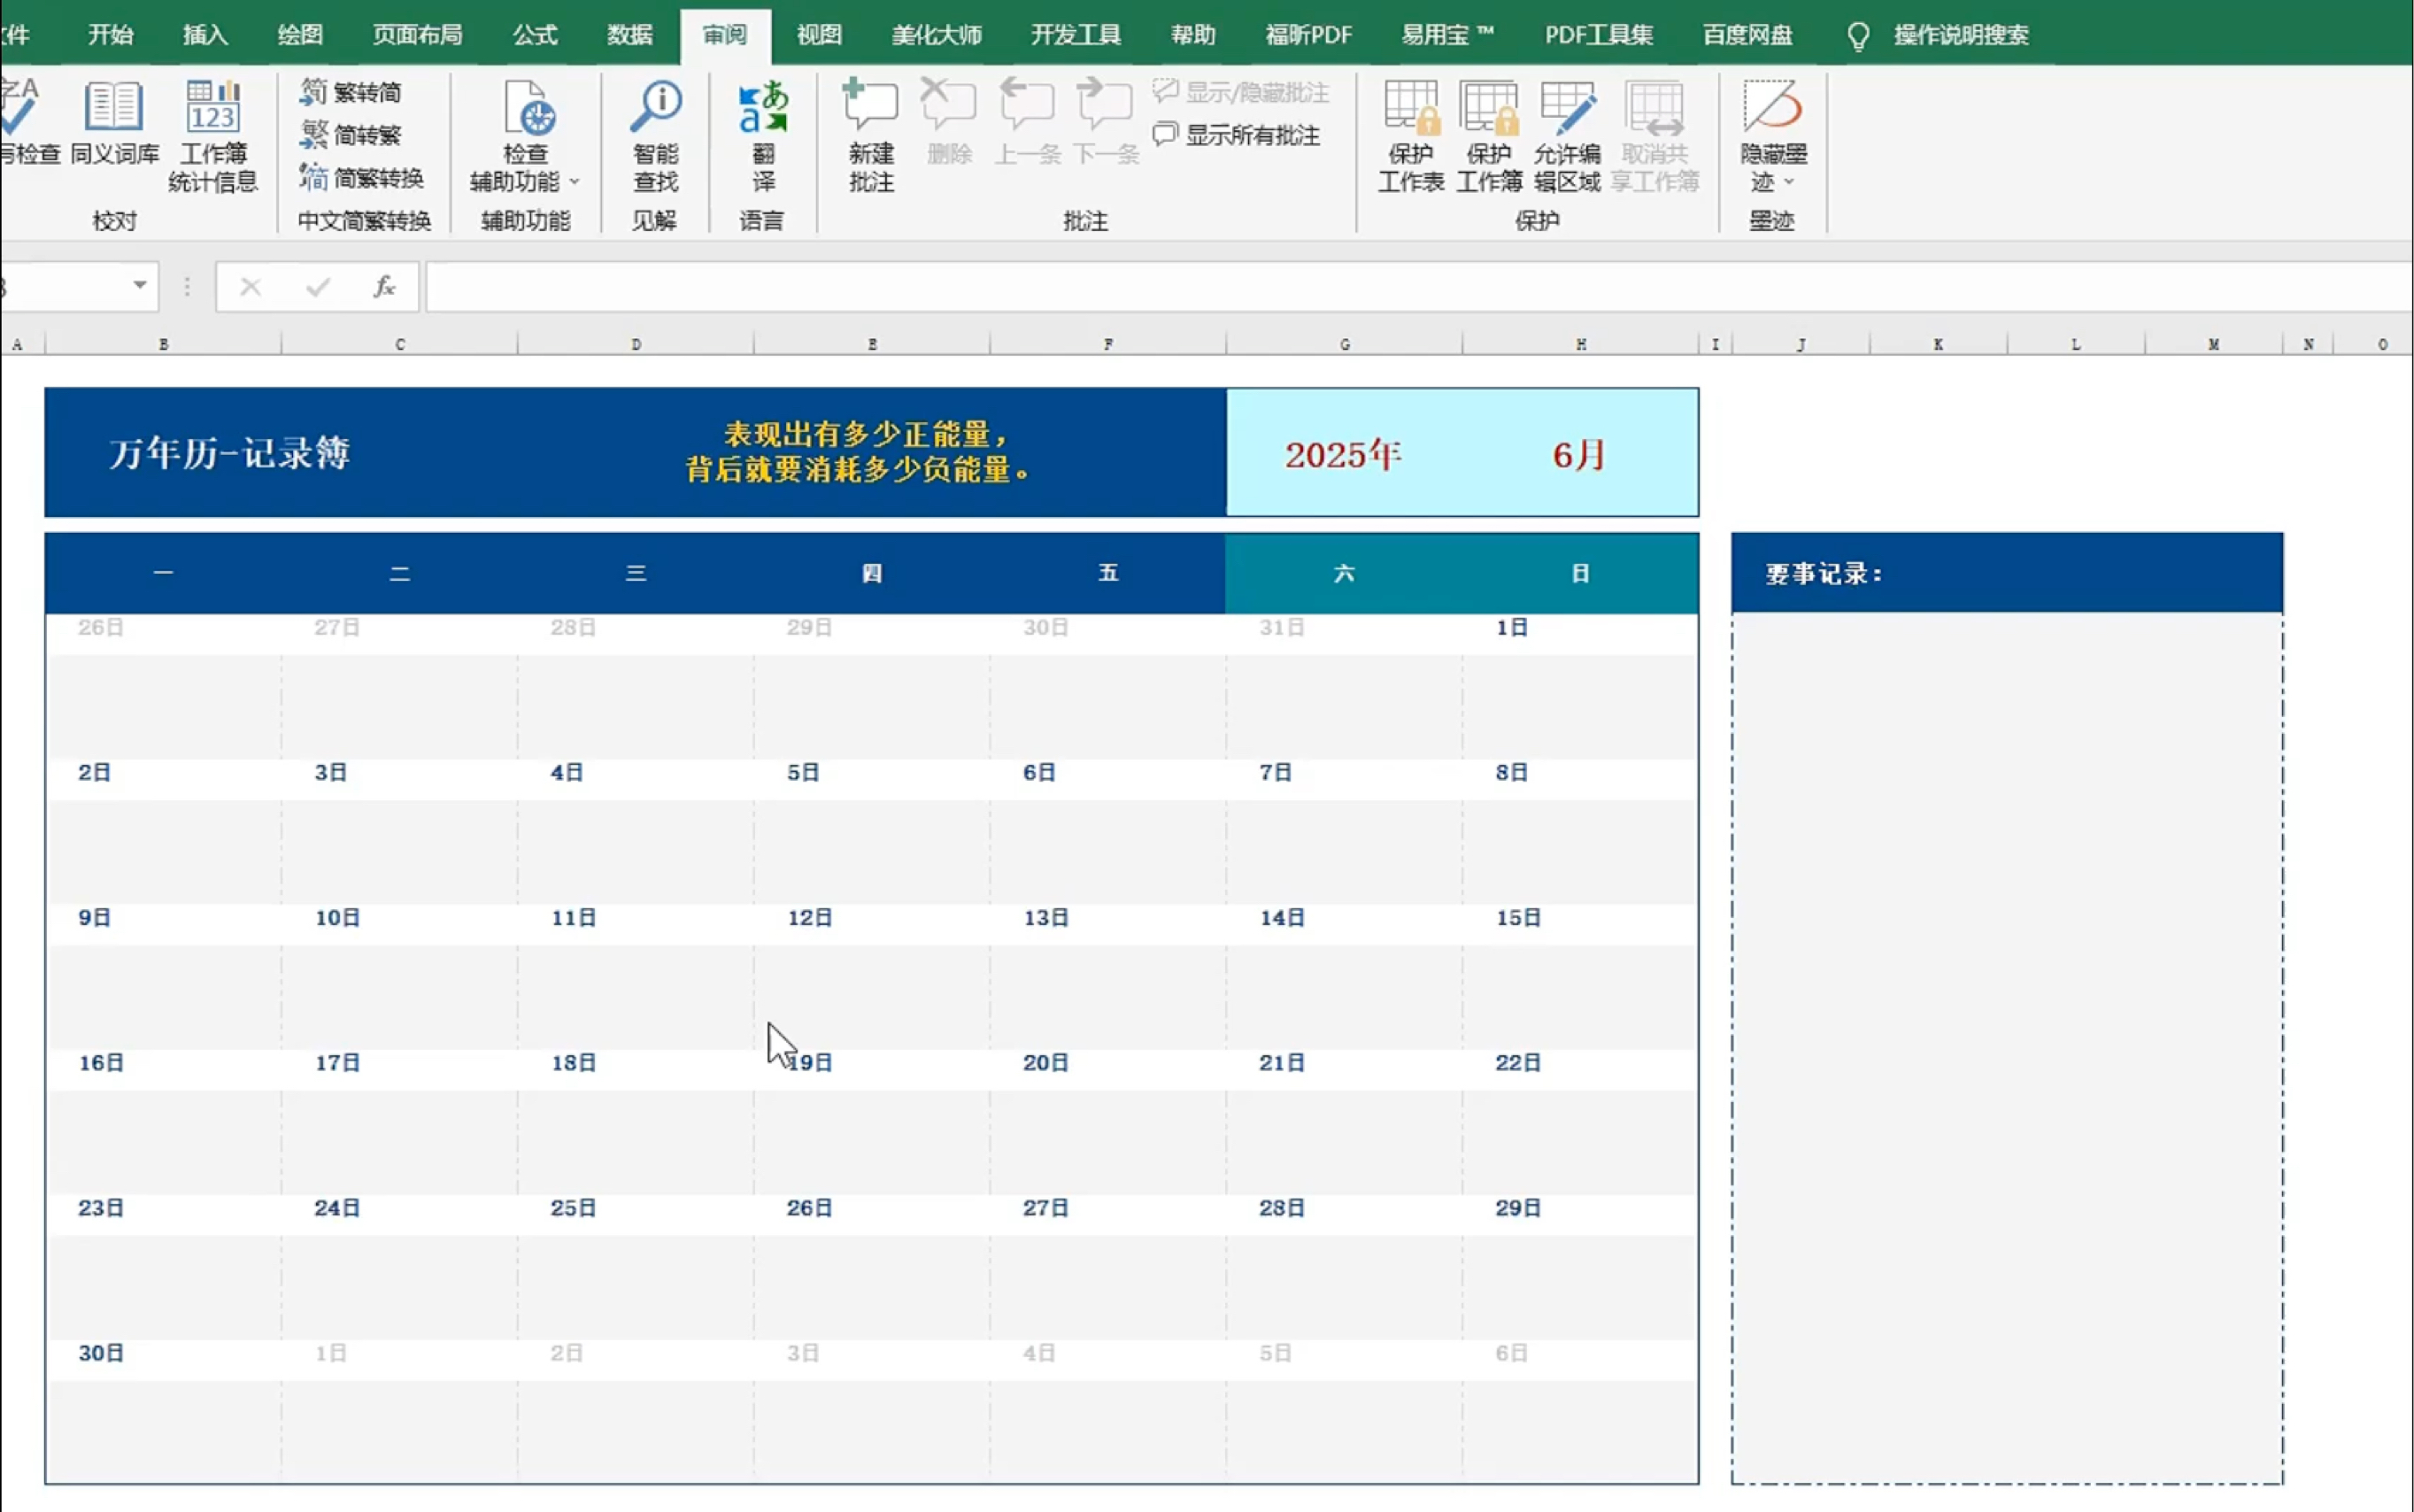
Task: Select the light blue 2025年 year cell
Action: pos(1343,455)
